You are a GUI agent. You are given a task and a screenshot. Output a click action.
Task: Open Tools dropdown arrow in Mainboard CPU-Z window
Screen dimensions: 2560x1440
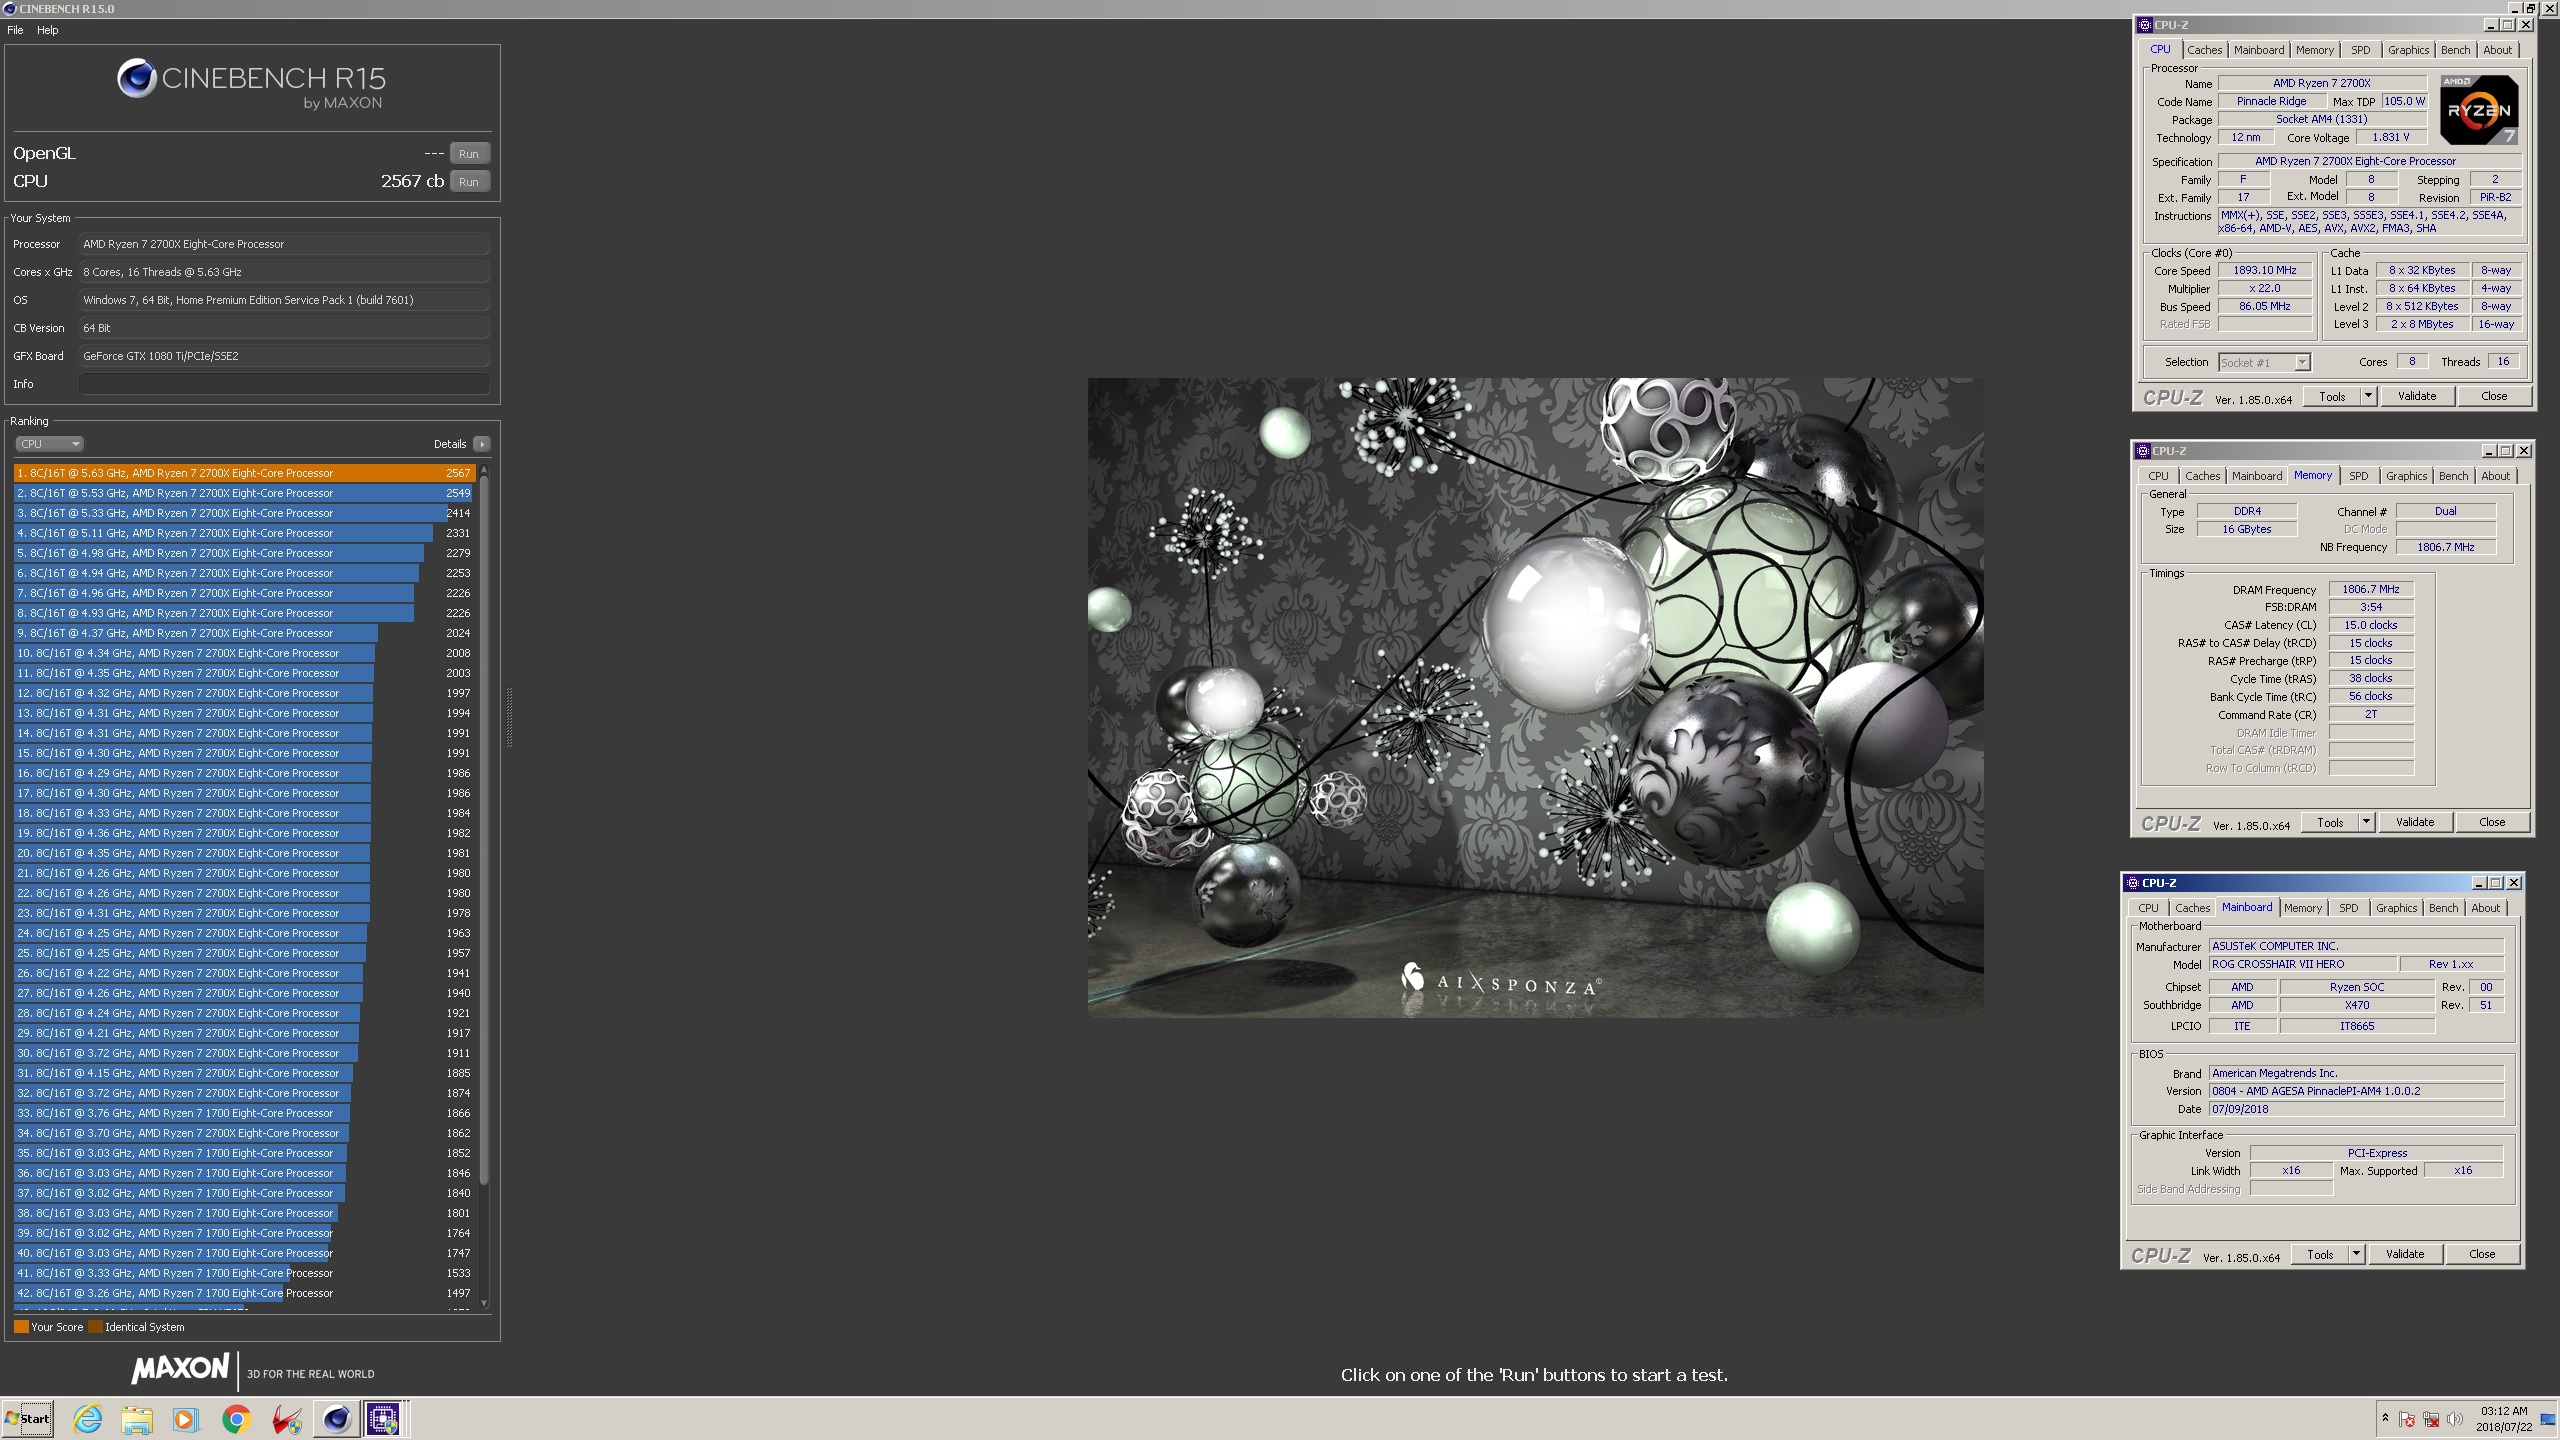2355,1254
